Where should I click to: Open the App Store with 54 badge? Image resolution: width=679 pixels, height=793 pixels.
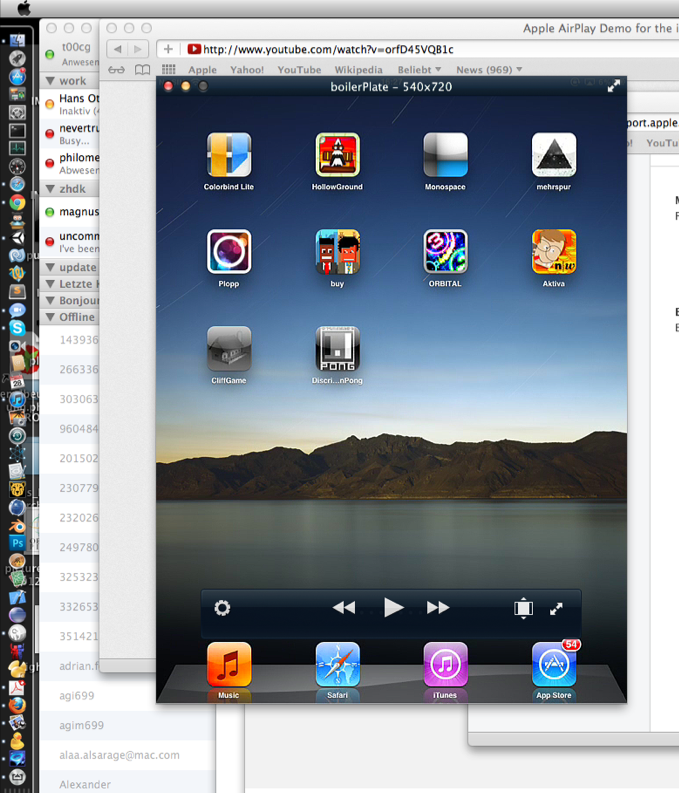coord(554,665)
